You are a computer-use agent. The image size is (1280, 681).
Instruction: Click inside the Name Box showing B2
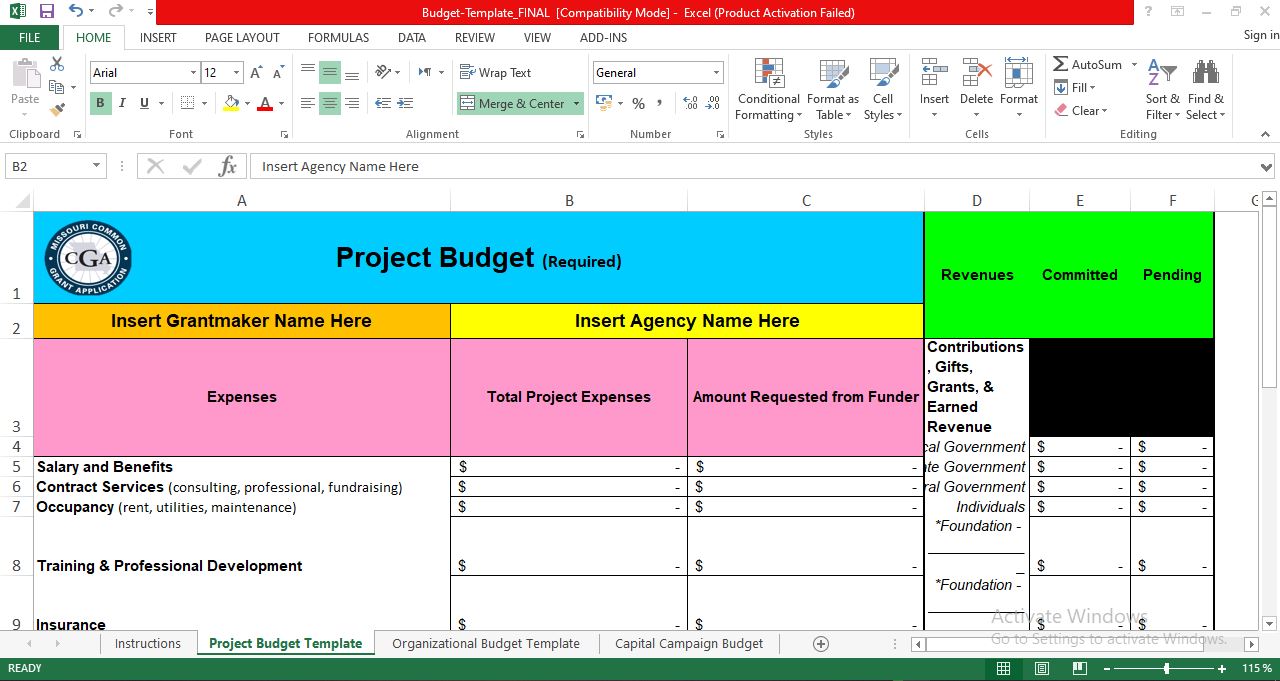(47, 166)
